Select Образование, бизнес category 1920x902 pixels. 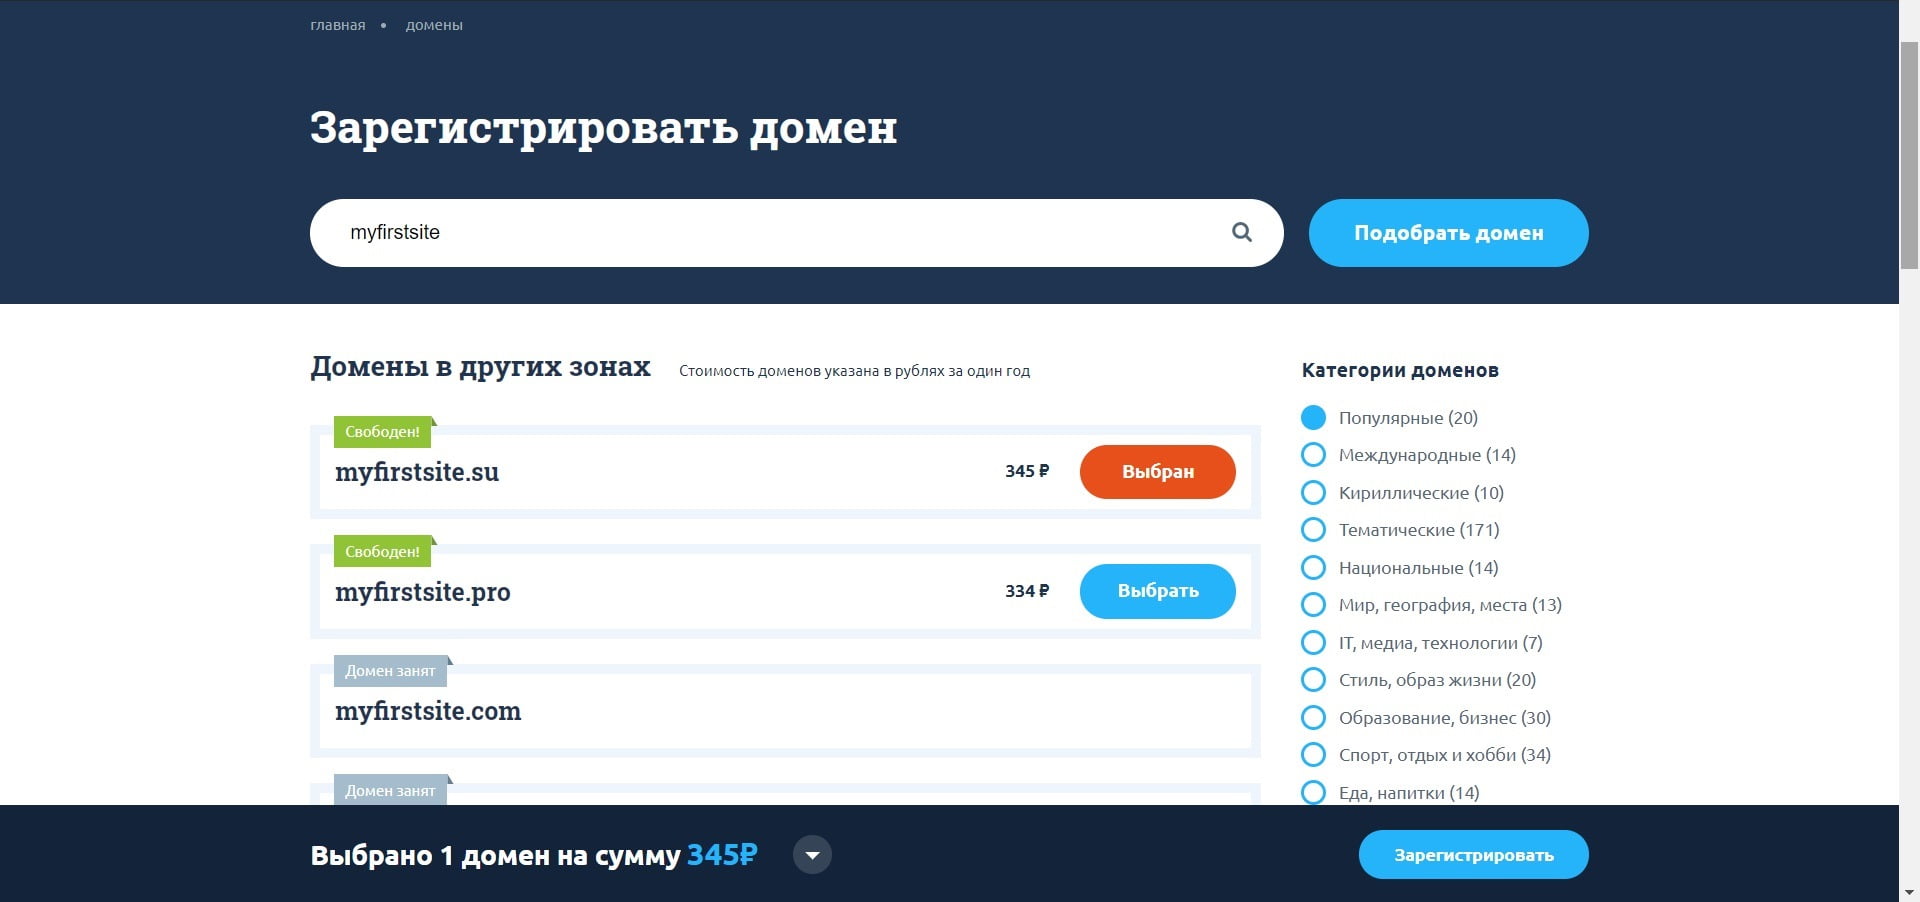(x=1313, y=718)
